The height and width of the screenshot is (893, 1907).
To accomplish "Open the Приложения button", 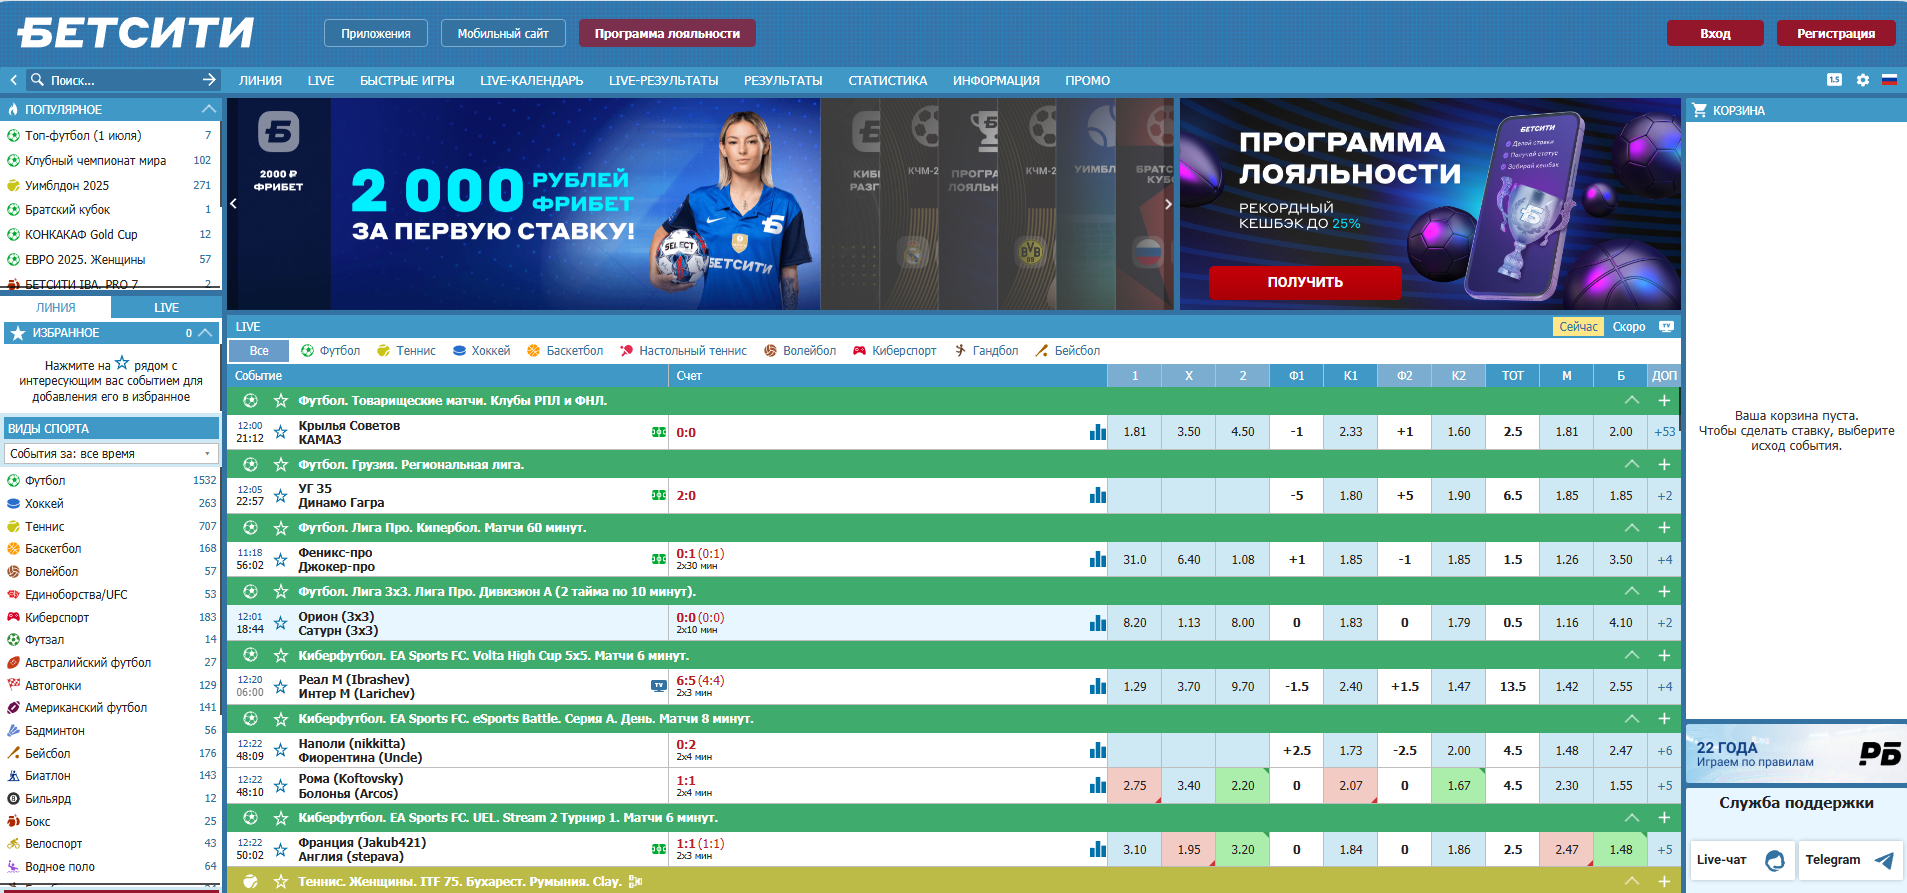I will 376,33.
